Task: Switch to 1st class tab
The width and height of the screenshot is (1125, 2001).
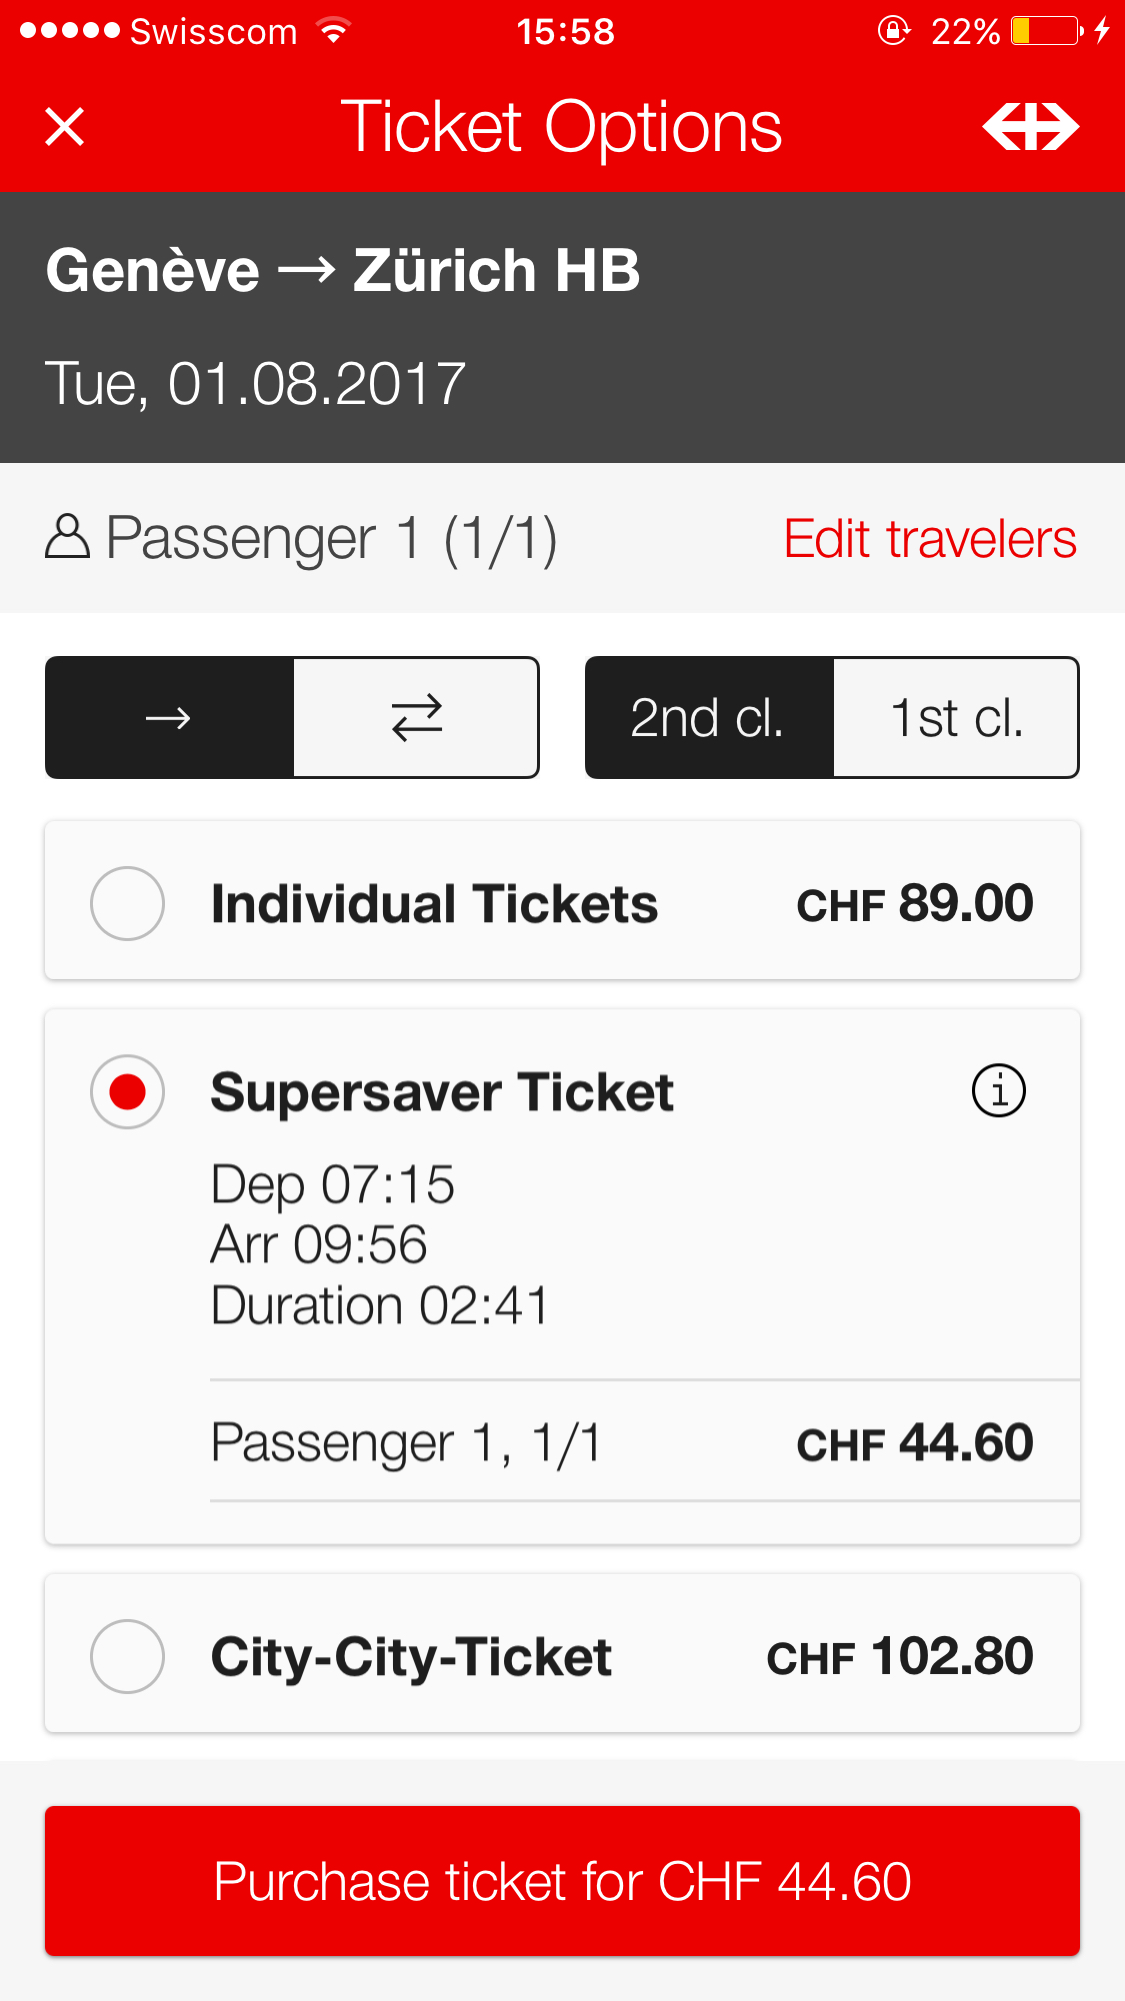Action: (x=956, y=718)
